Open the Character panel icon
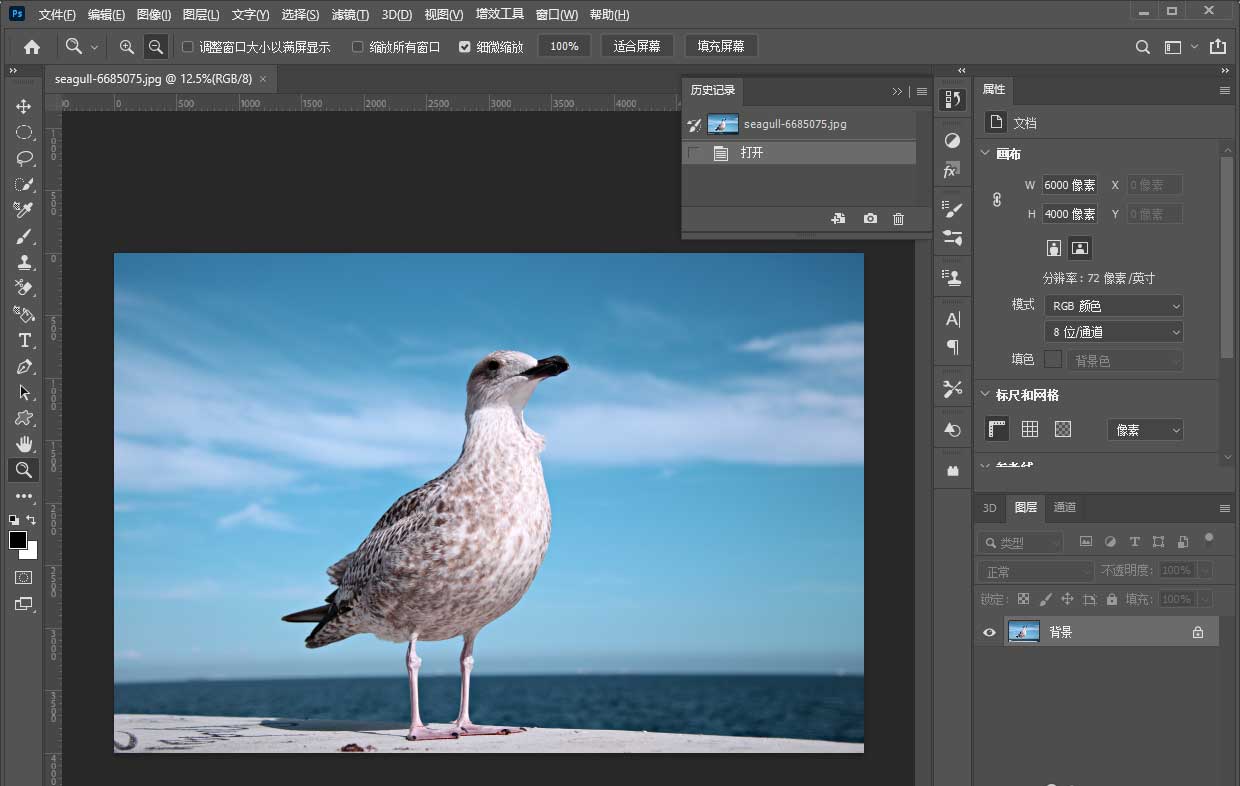Screen dimensions: 1240x786 [x=953, y=319]
